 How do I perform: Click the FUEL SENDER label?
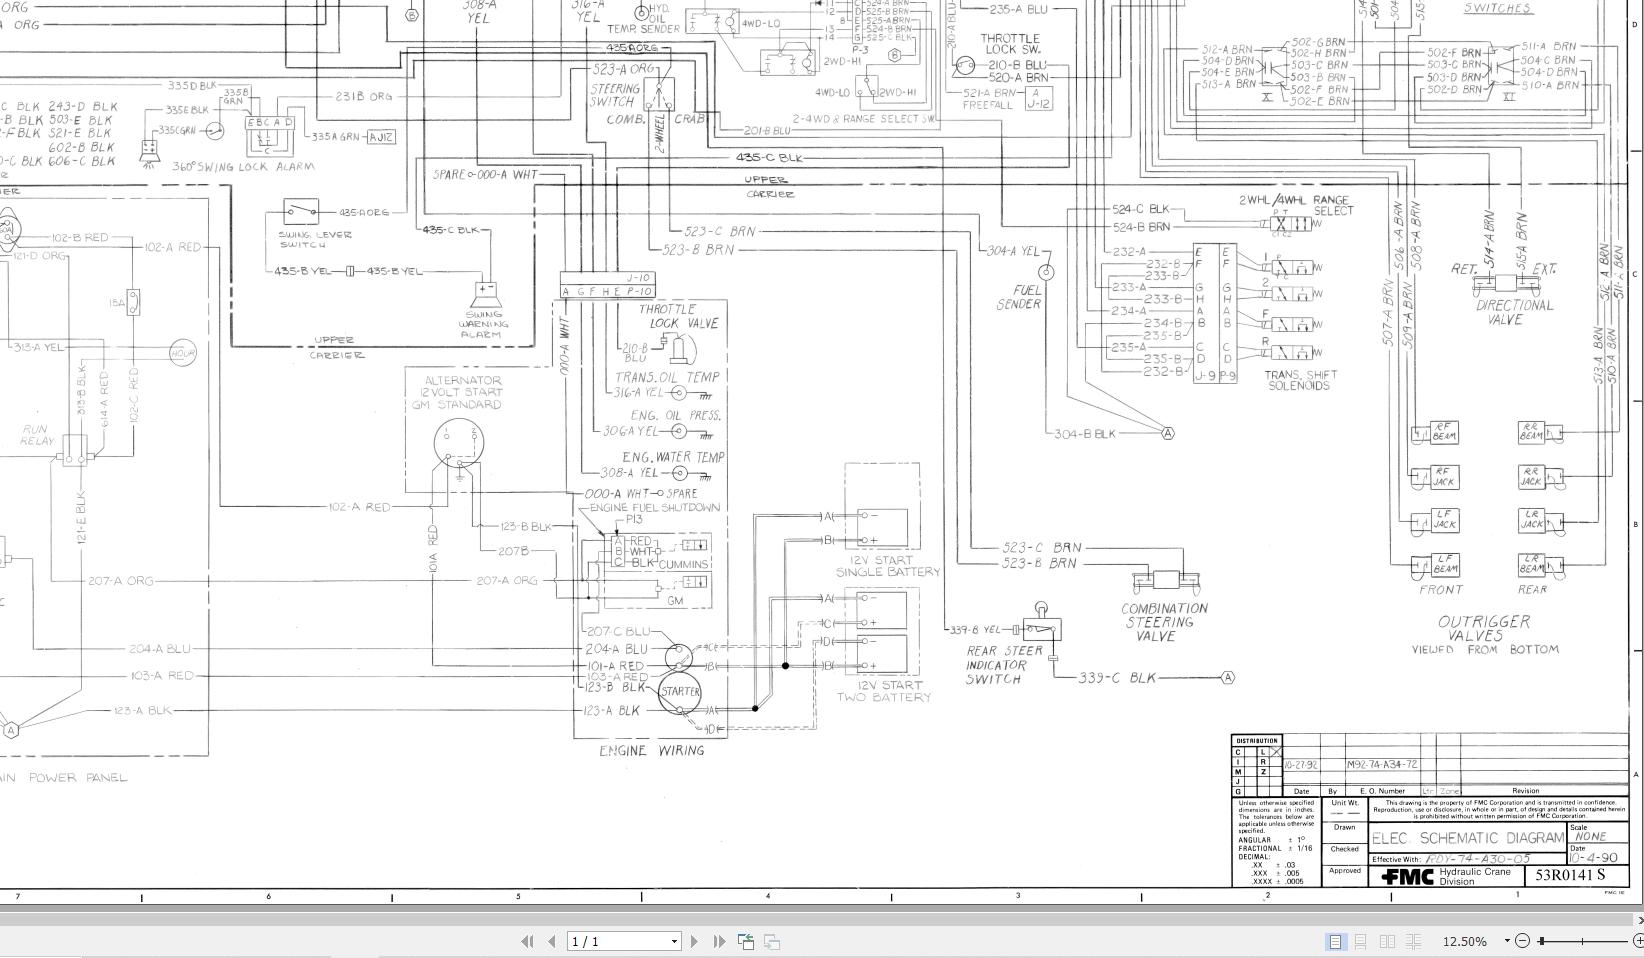[x=1018, y=297]
